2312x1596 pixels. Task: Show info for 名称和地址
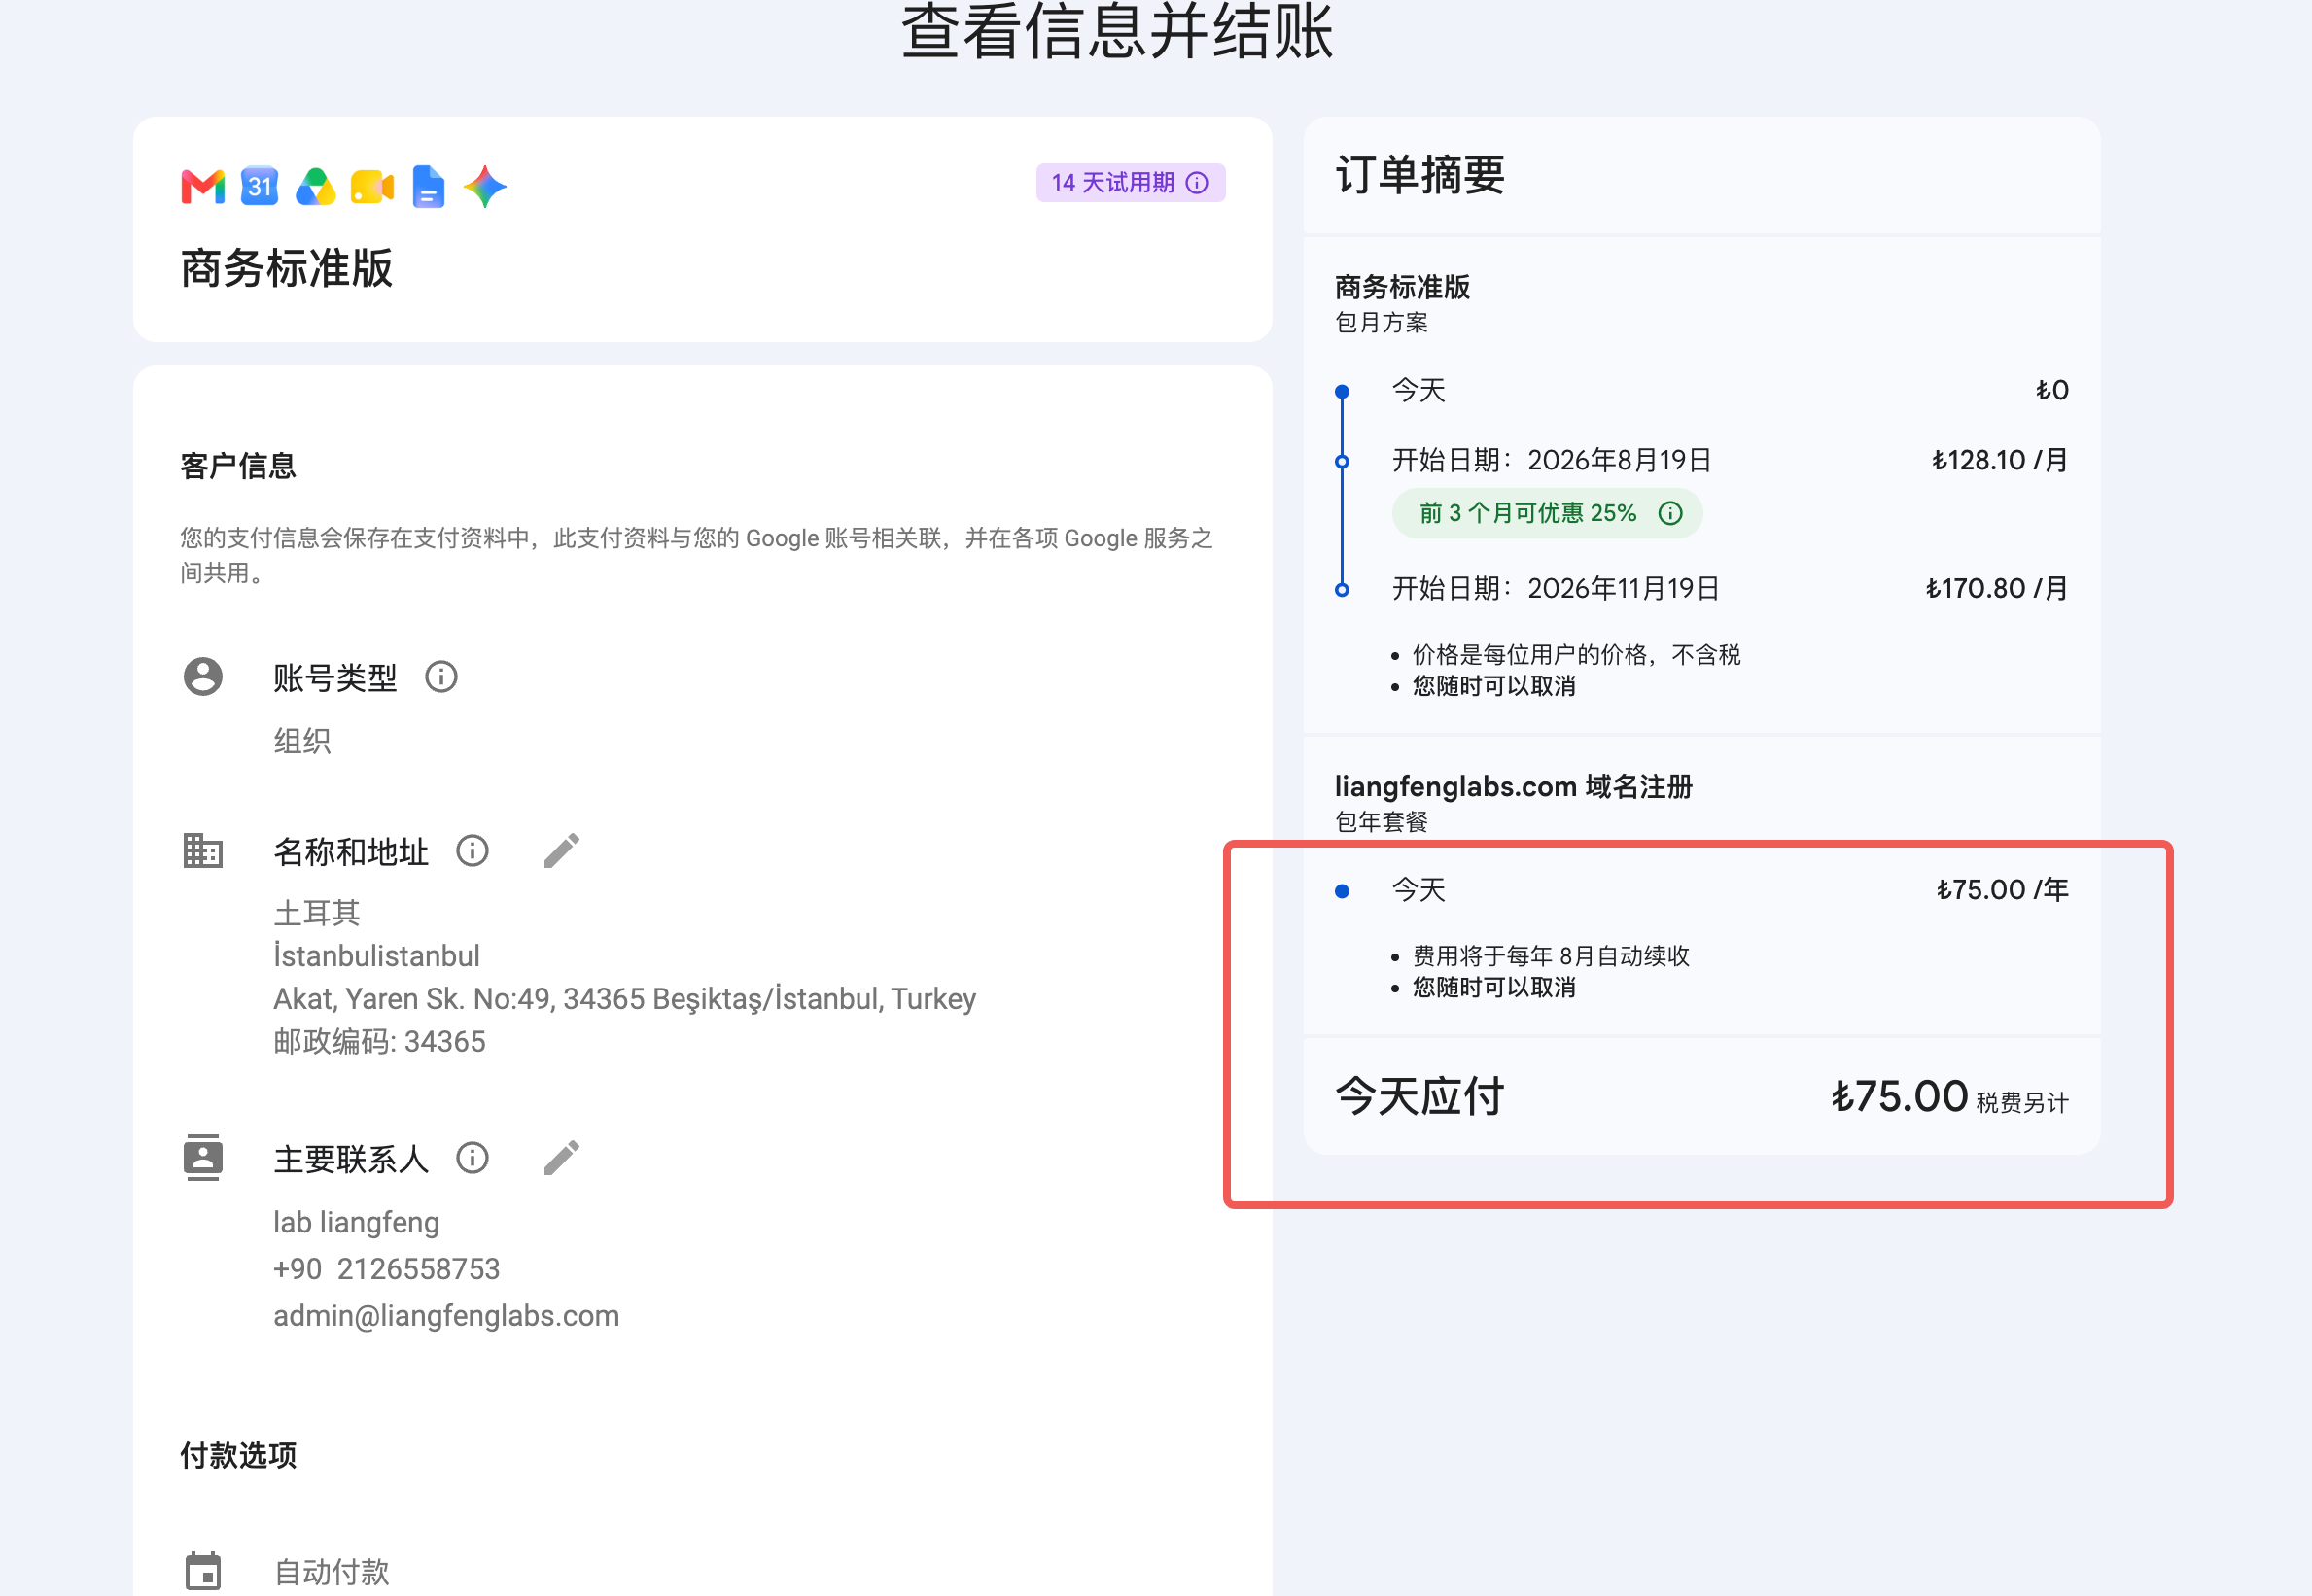(472, 851)
